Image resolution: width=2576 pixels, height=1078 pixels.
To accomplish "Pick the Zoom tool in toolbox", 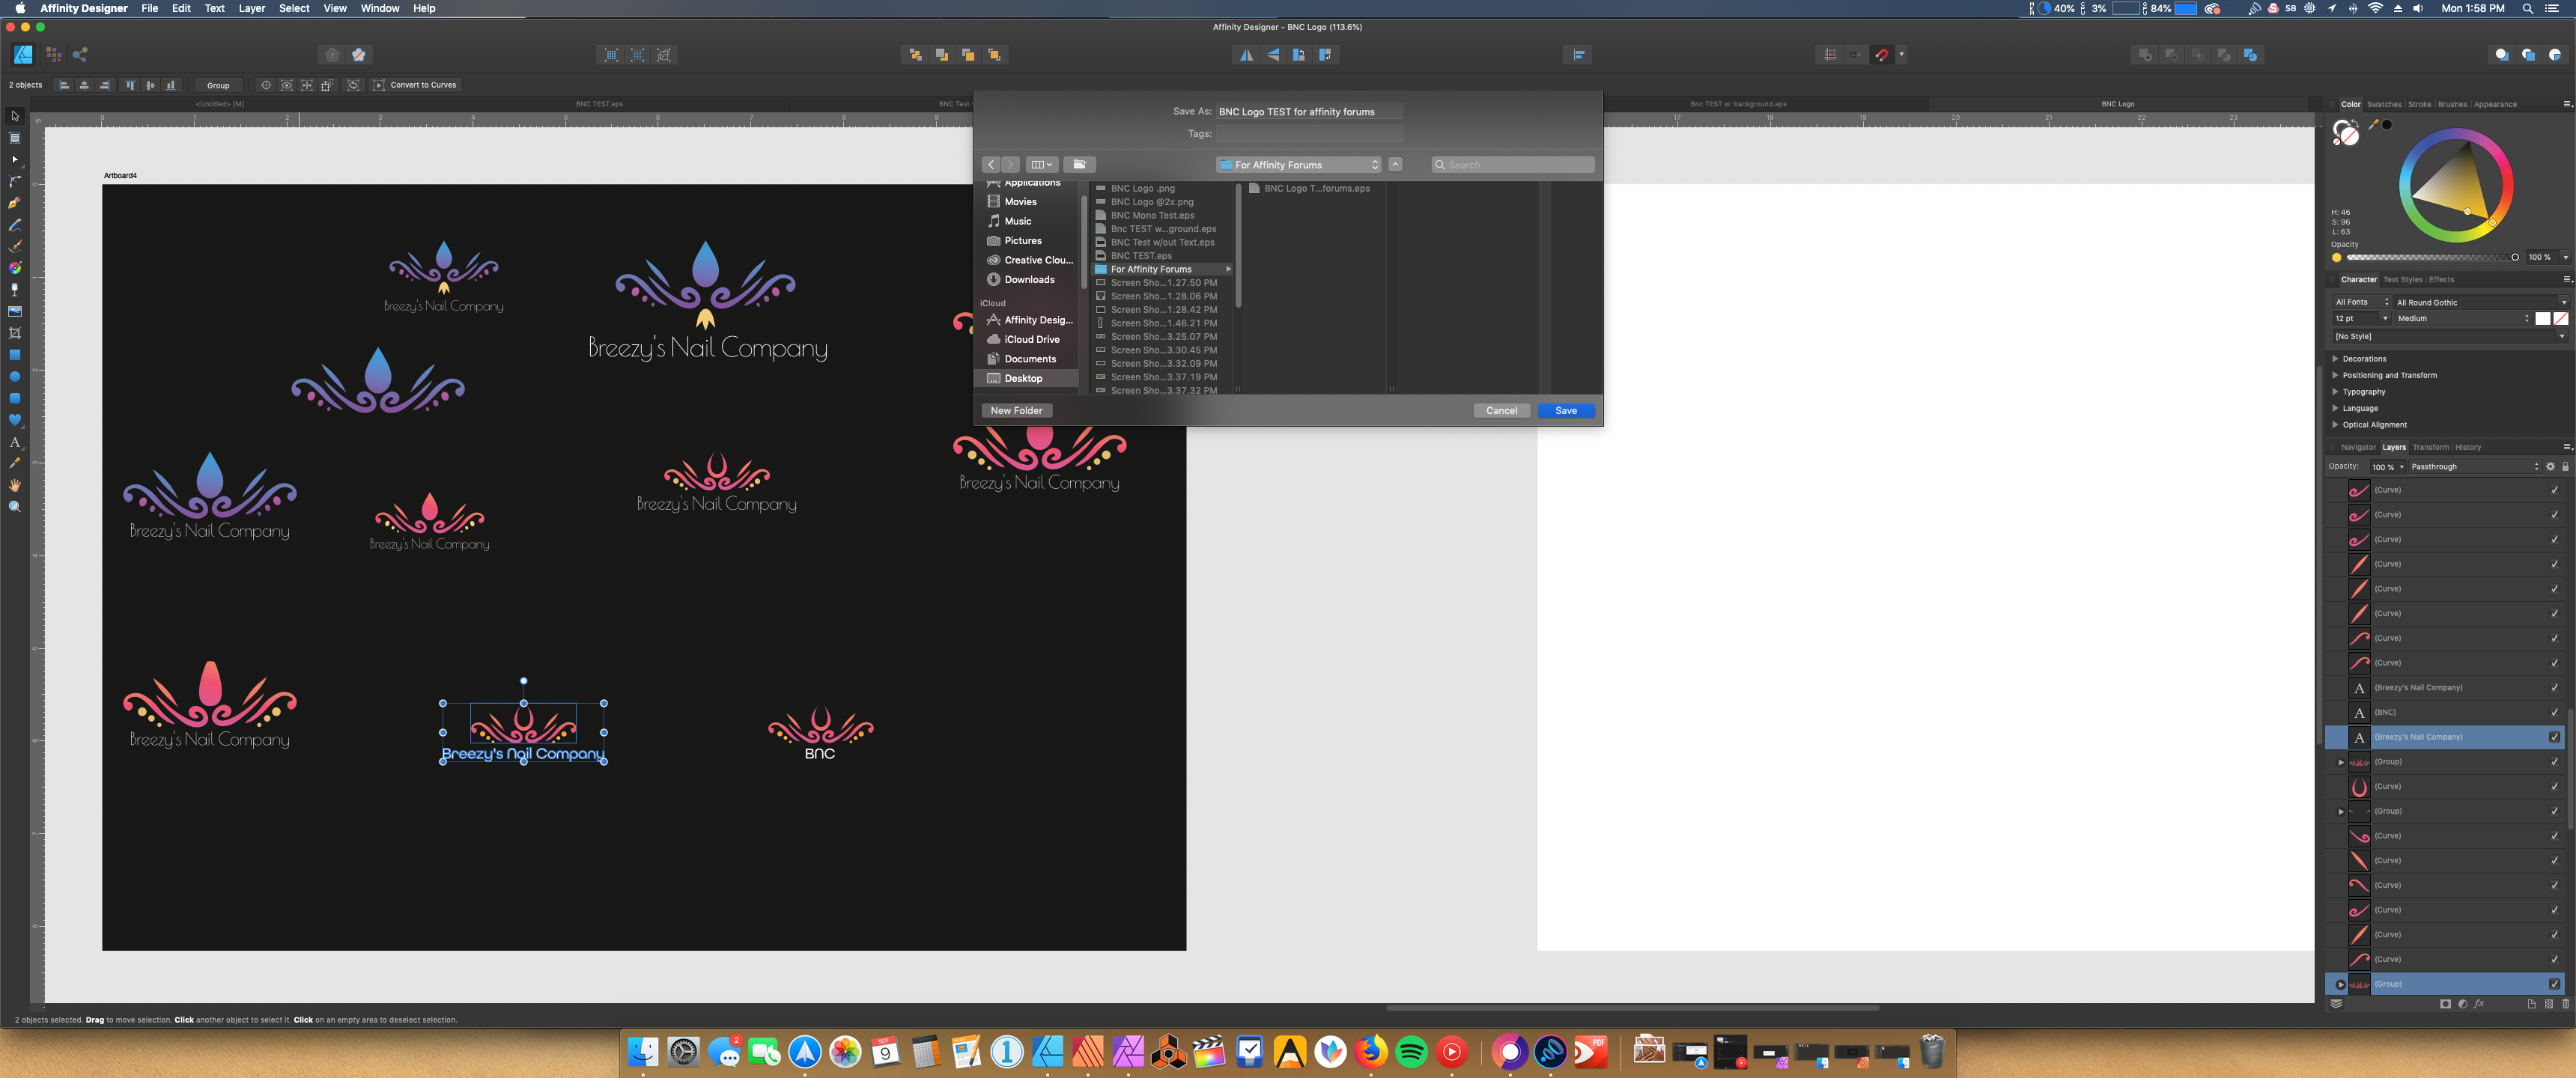I will tap(14, 507).
